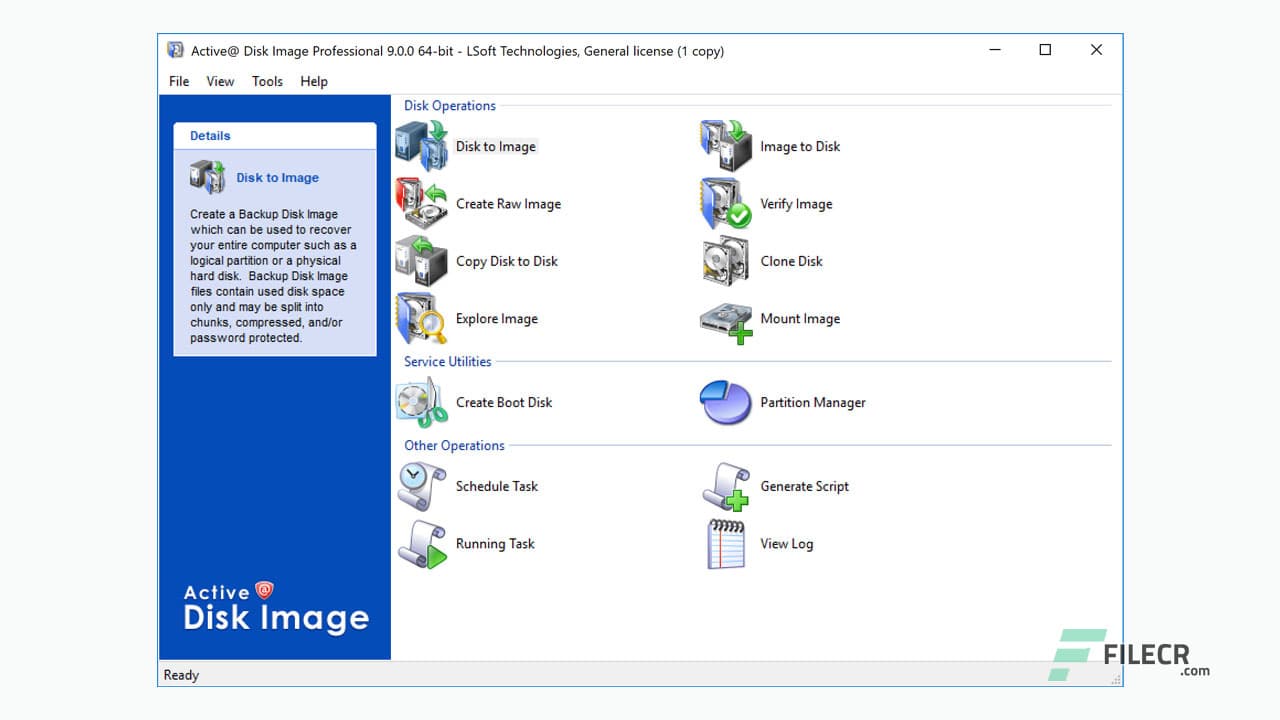Launch the Partition Manager pie icon

pos(724,401)
